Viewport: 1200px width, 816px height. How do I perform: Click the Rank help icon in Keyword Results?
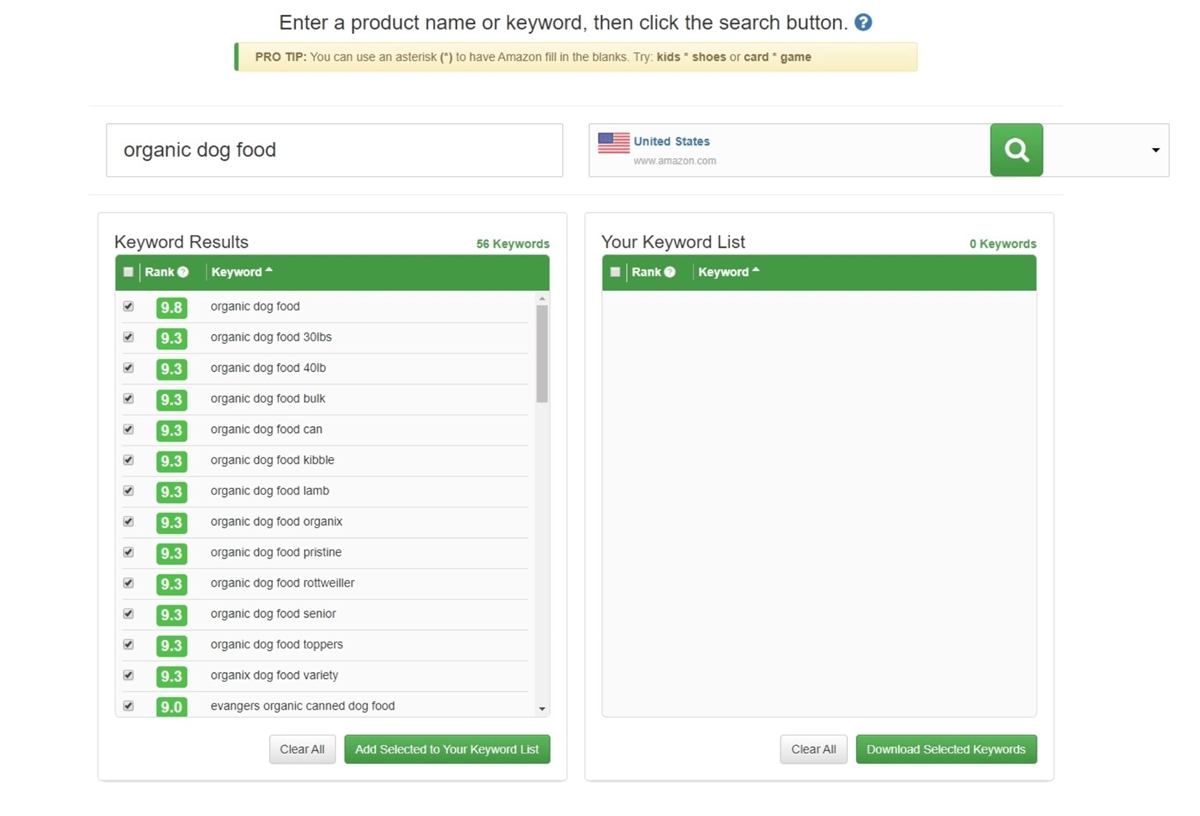click(x=183, y=272)
